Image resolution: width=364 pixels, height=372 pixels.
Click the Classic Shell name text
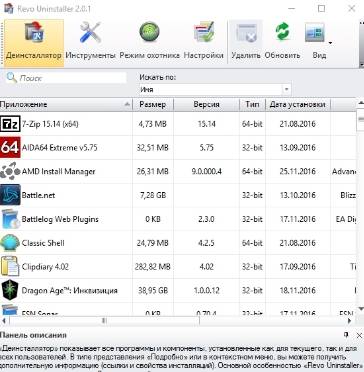click(x=43, y=243)
